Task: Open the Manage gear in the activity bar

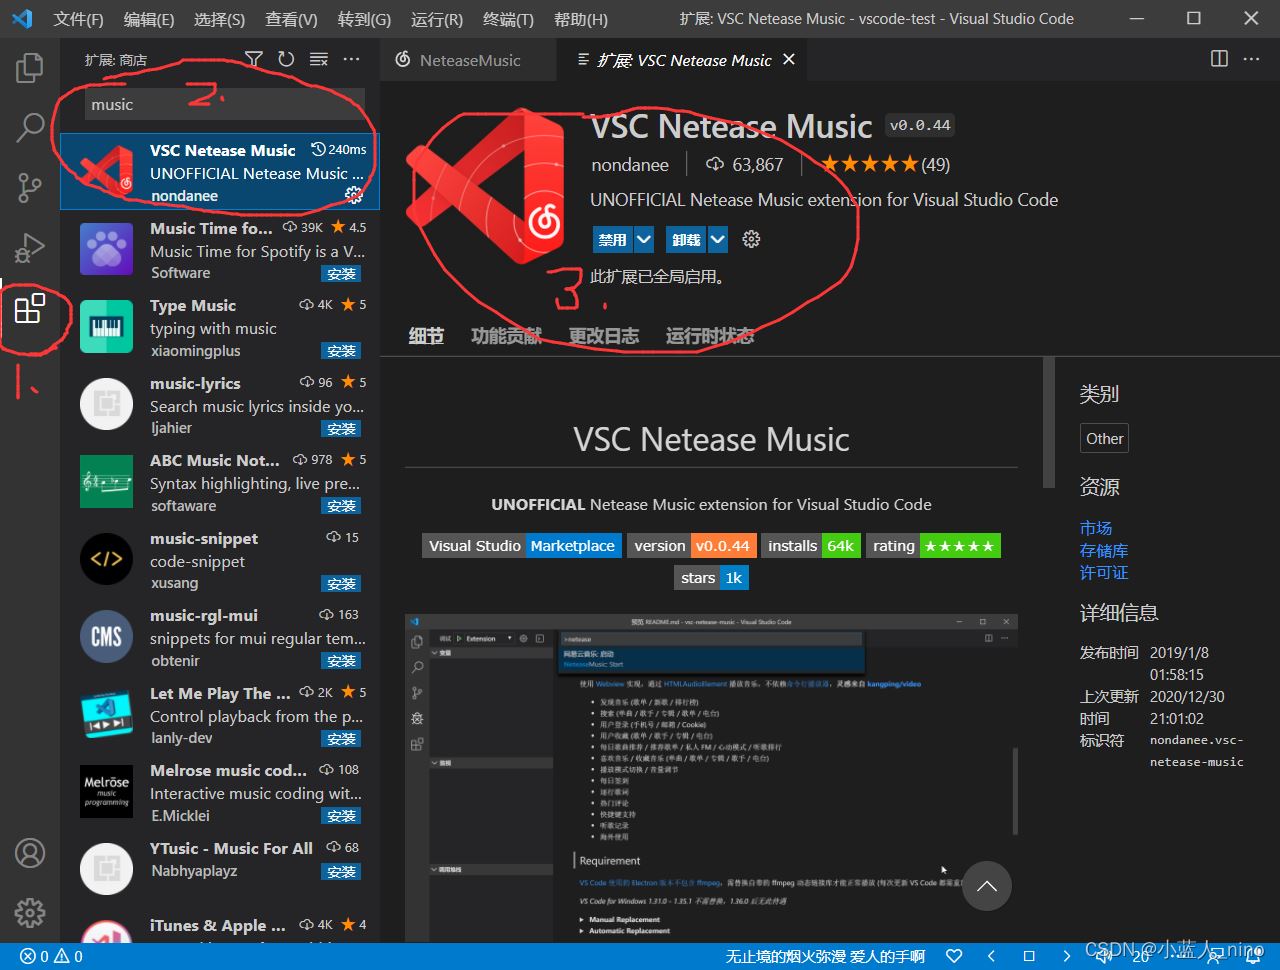Action: pyautogui.click(x=30, y=912)
